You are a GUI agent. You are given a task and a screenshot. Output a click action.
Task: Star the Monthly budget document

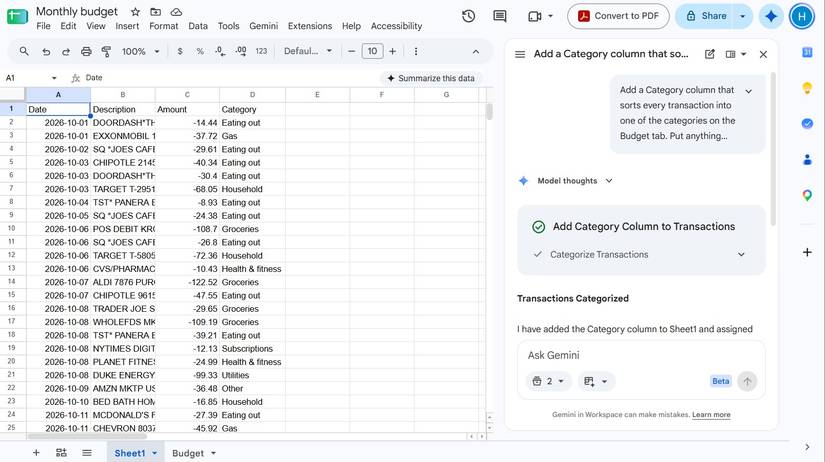(135, 12)
